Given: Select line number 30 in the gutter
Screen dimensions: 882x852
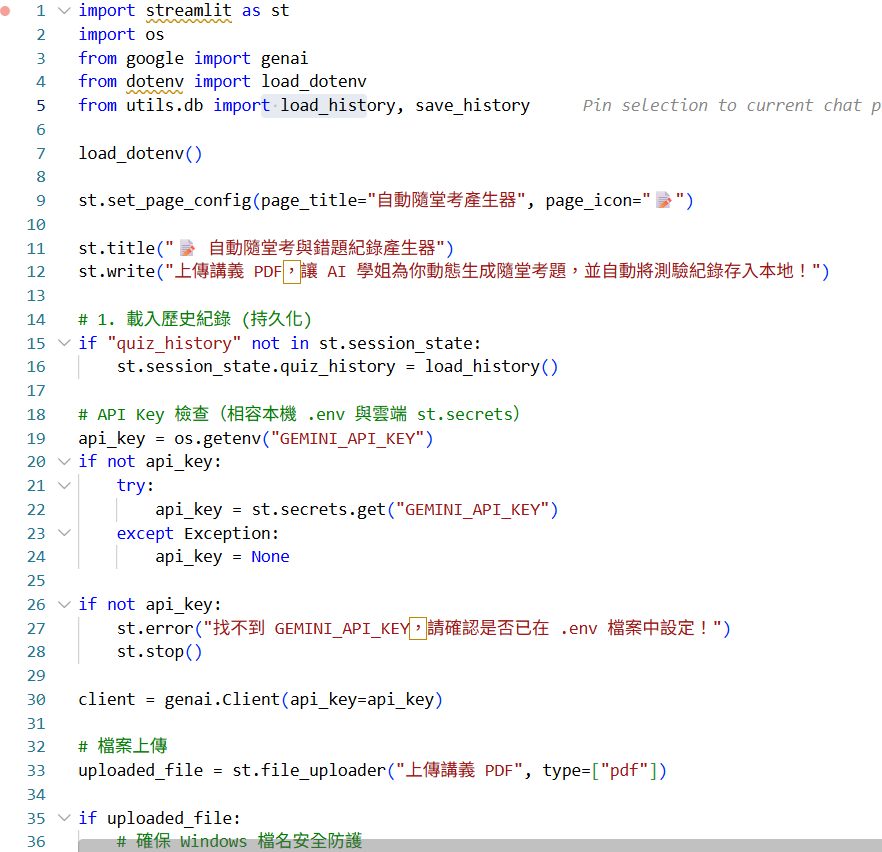Looking at the screenshot, I should pos(36,699).
